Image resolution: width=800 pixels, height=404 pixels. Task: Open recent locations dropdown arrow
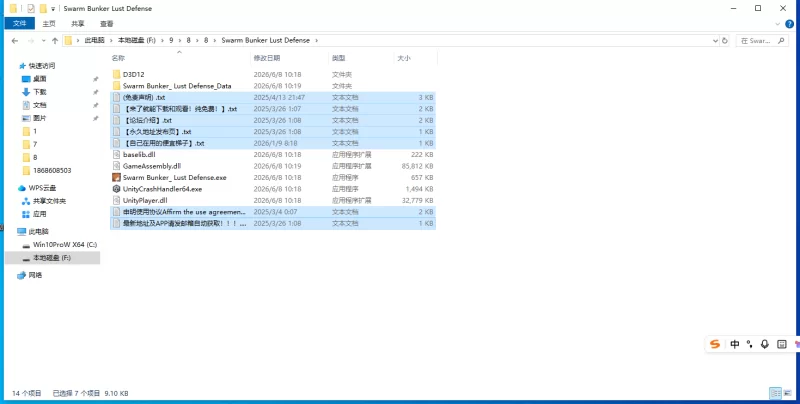point(43,40)
